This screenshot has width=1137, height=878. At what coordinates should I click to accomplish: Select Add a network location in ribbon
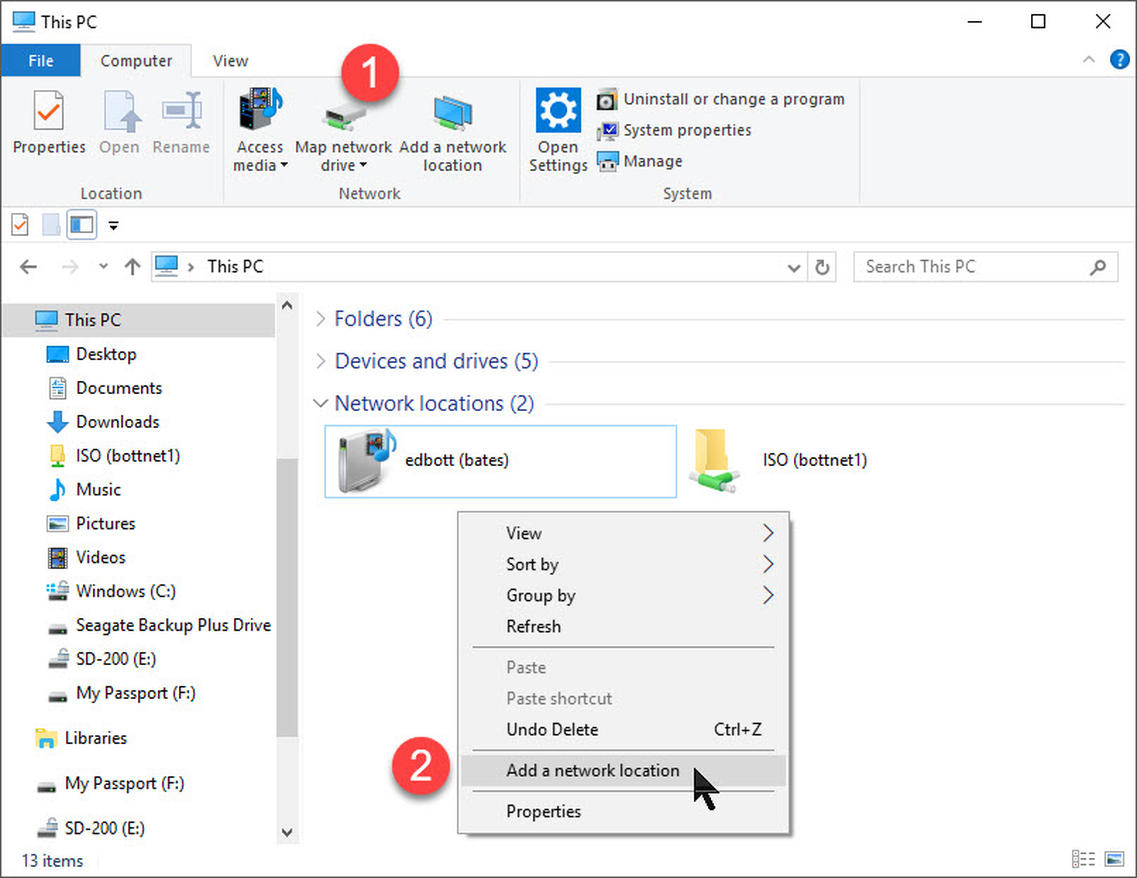coord(453,128)
